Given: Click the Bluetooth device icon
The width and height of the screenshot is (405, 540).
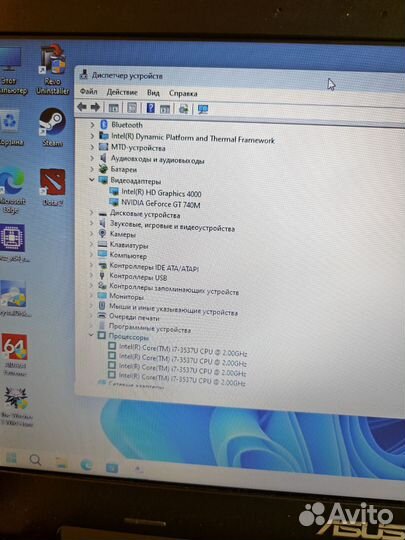Looking at the screenshot, I should 104,125.
